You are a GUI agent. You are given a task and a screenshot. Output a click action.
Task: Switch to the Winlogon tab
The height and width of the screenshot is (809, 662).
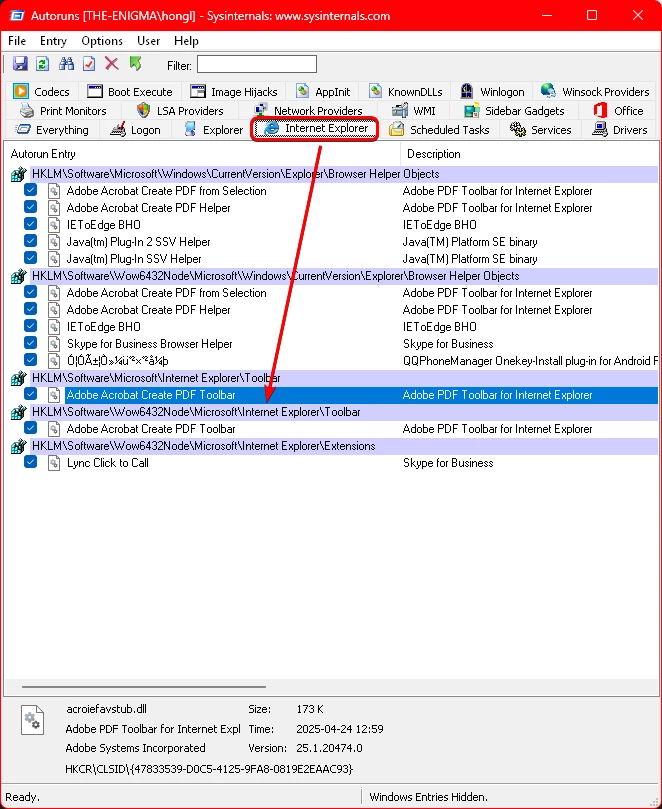492,92
